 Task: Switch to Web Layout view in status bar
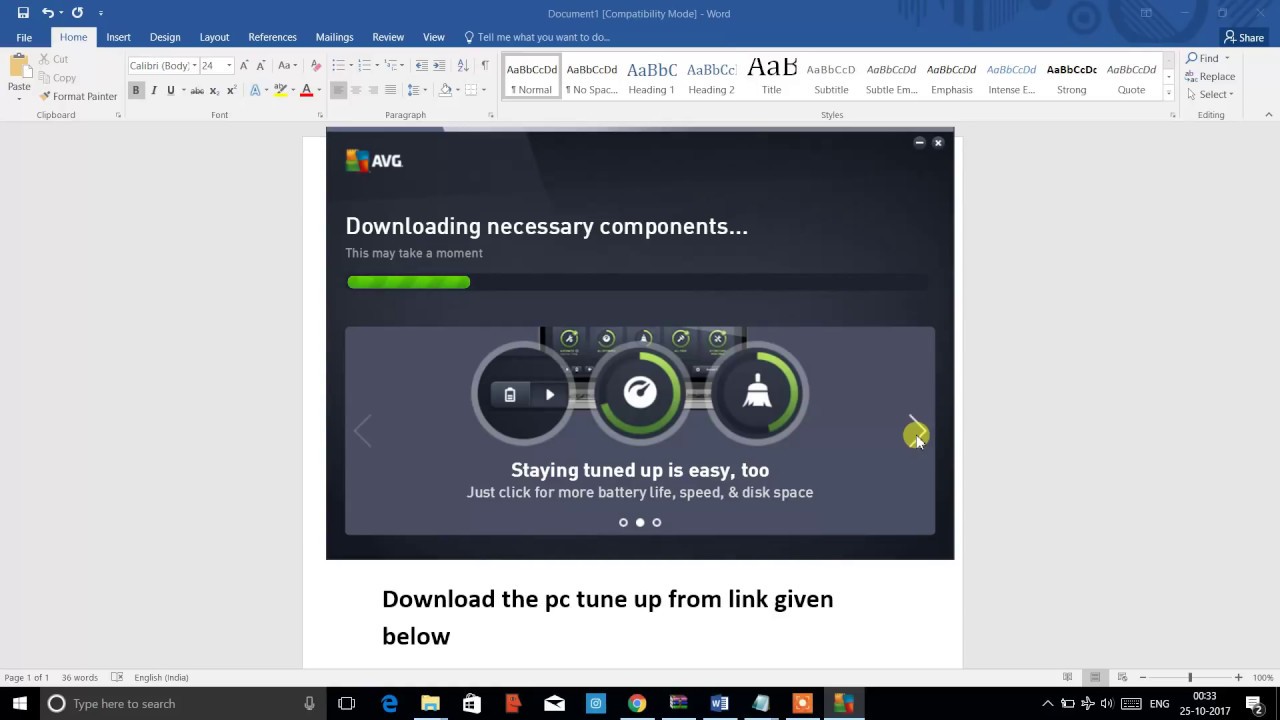pos(1122,677)
